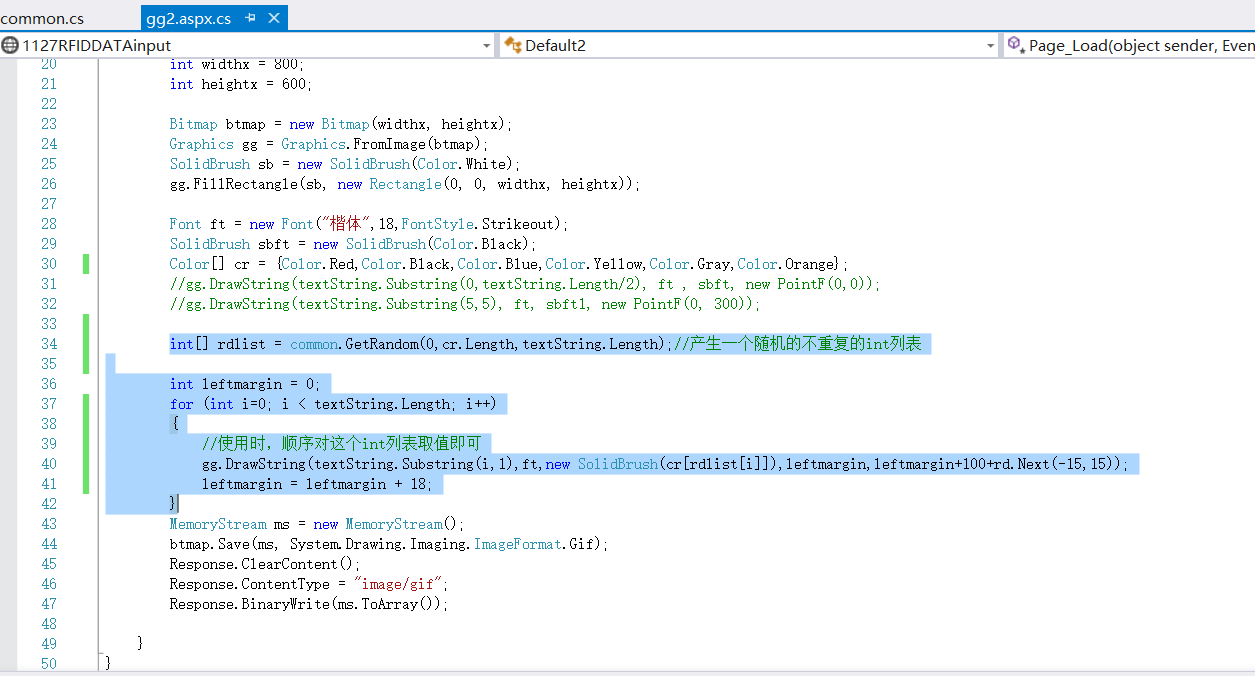Expand the arrow at the project combo's right end
This screenshot has height=676, width=1255.
(x=487, y=45)
